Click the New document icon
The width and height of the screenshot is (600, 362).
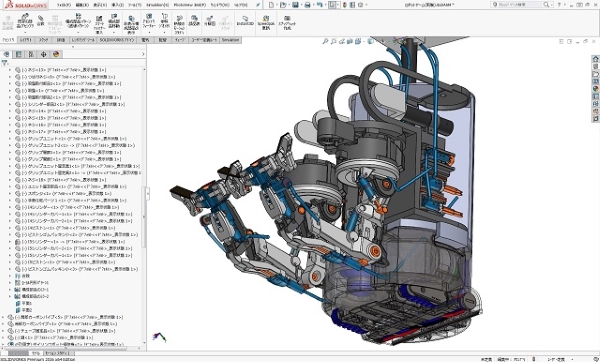coord(271,5)
